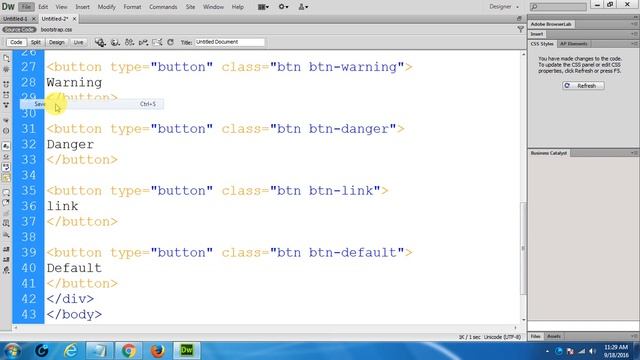This screenshot has height=360, width=640.
Task: Open the Designer workspace switcher dropdown
Action: click(504, 7)
